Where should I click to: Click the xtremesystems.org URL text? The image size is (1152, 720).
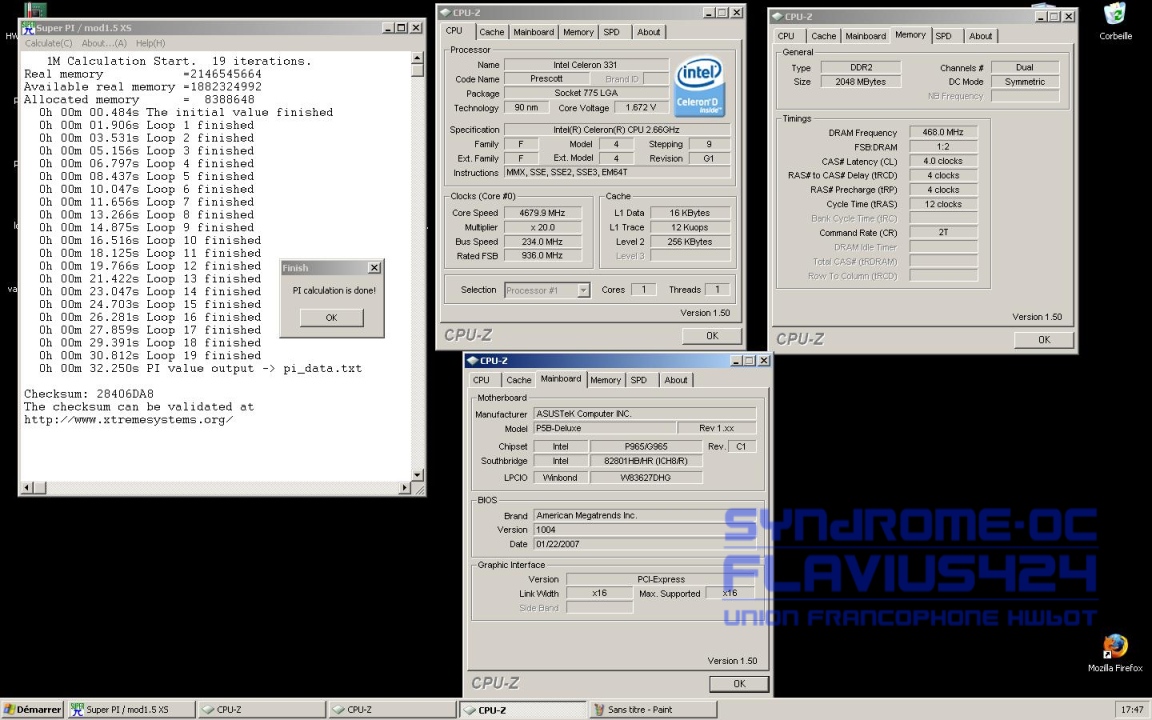[129, 420]
